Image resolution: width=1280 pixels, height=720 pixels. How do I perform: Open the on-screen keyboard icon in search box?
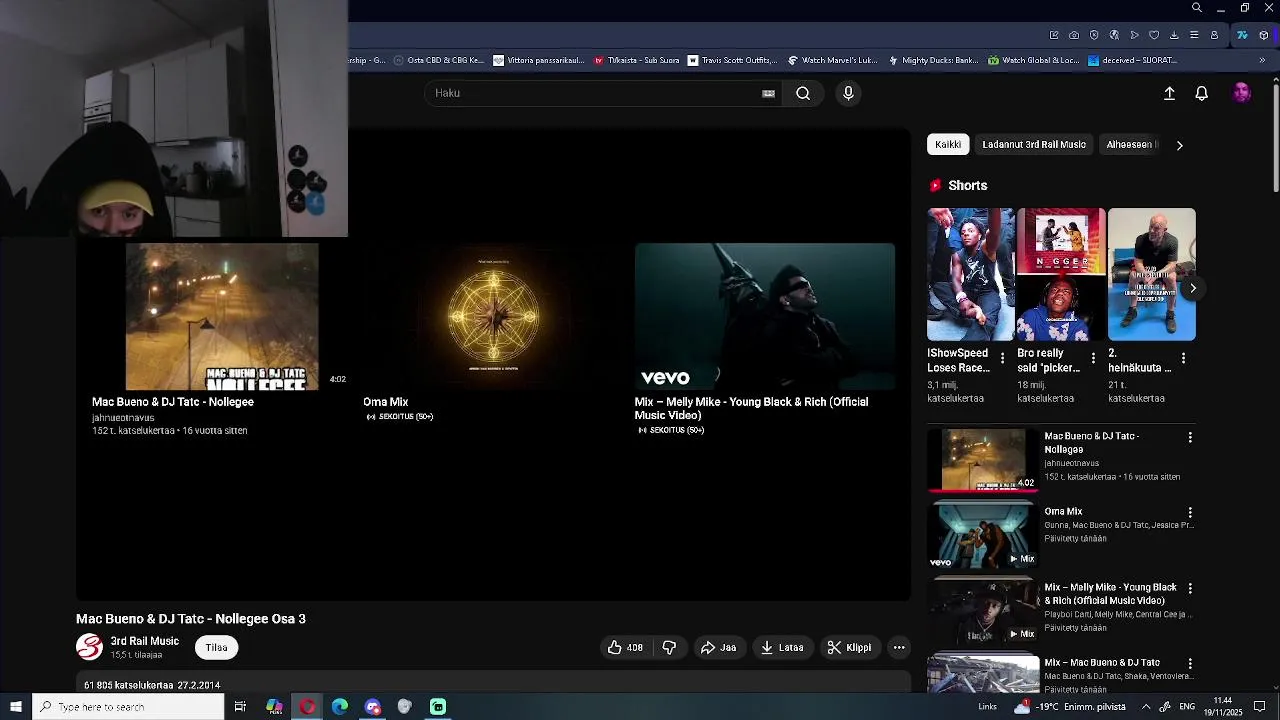768,93
